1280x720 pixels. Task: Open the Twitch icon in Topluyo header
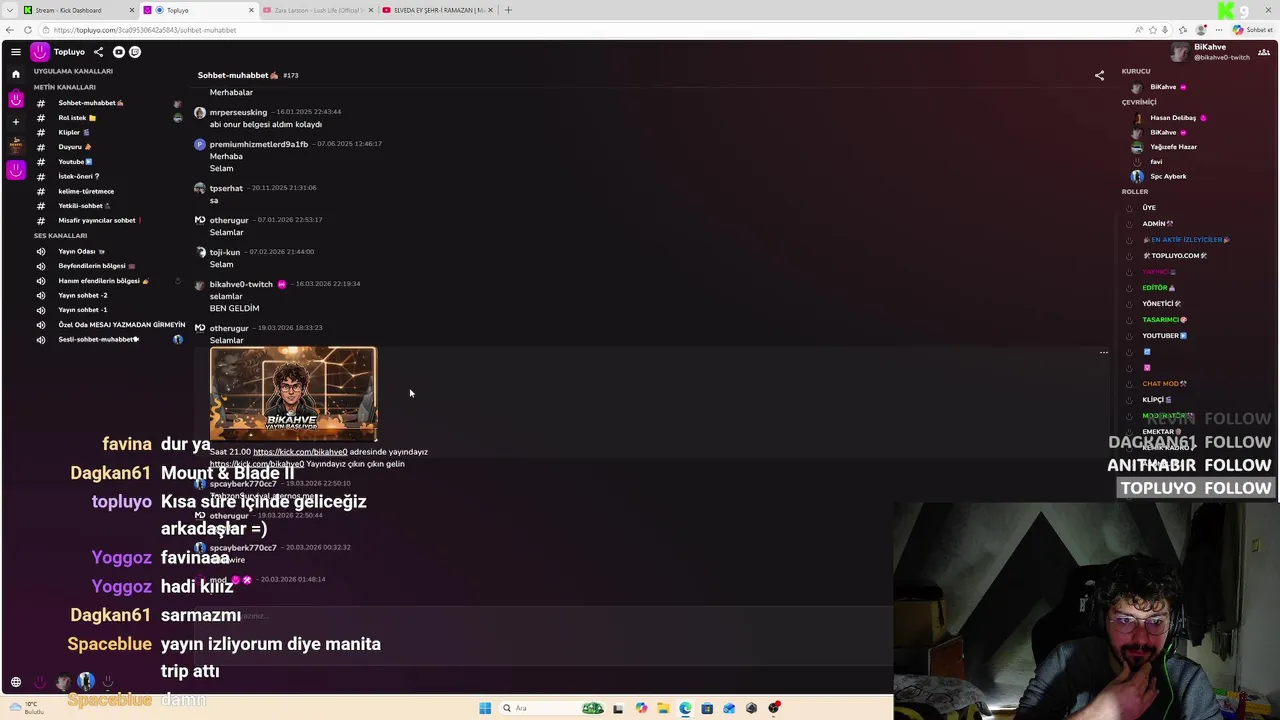135,52
